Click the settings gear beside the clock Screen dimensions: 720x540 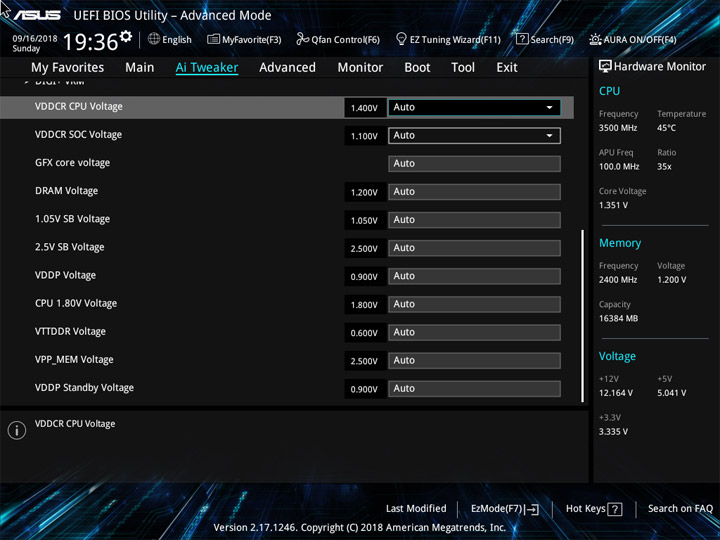point(125,35)
